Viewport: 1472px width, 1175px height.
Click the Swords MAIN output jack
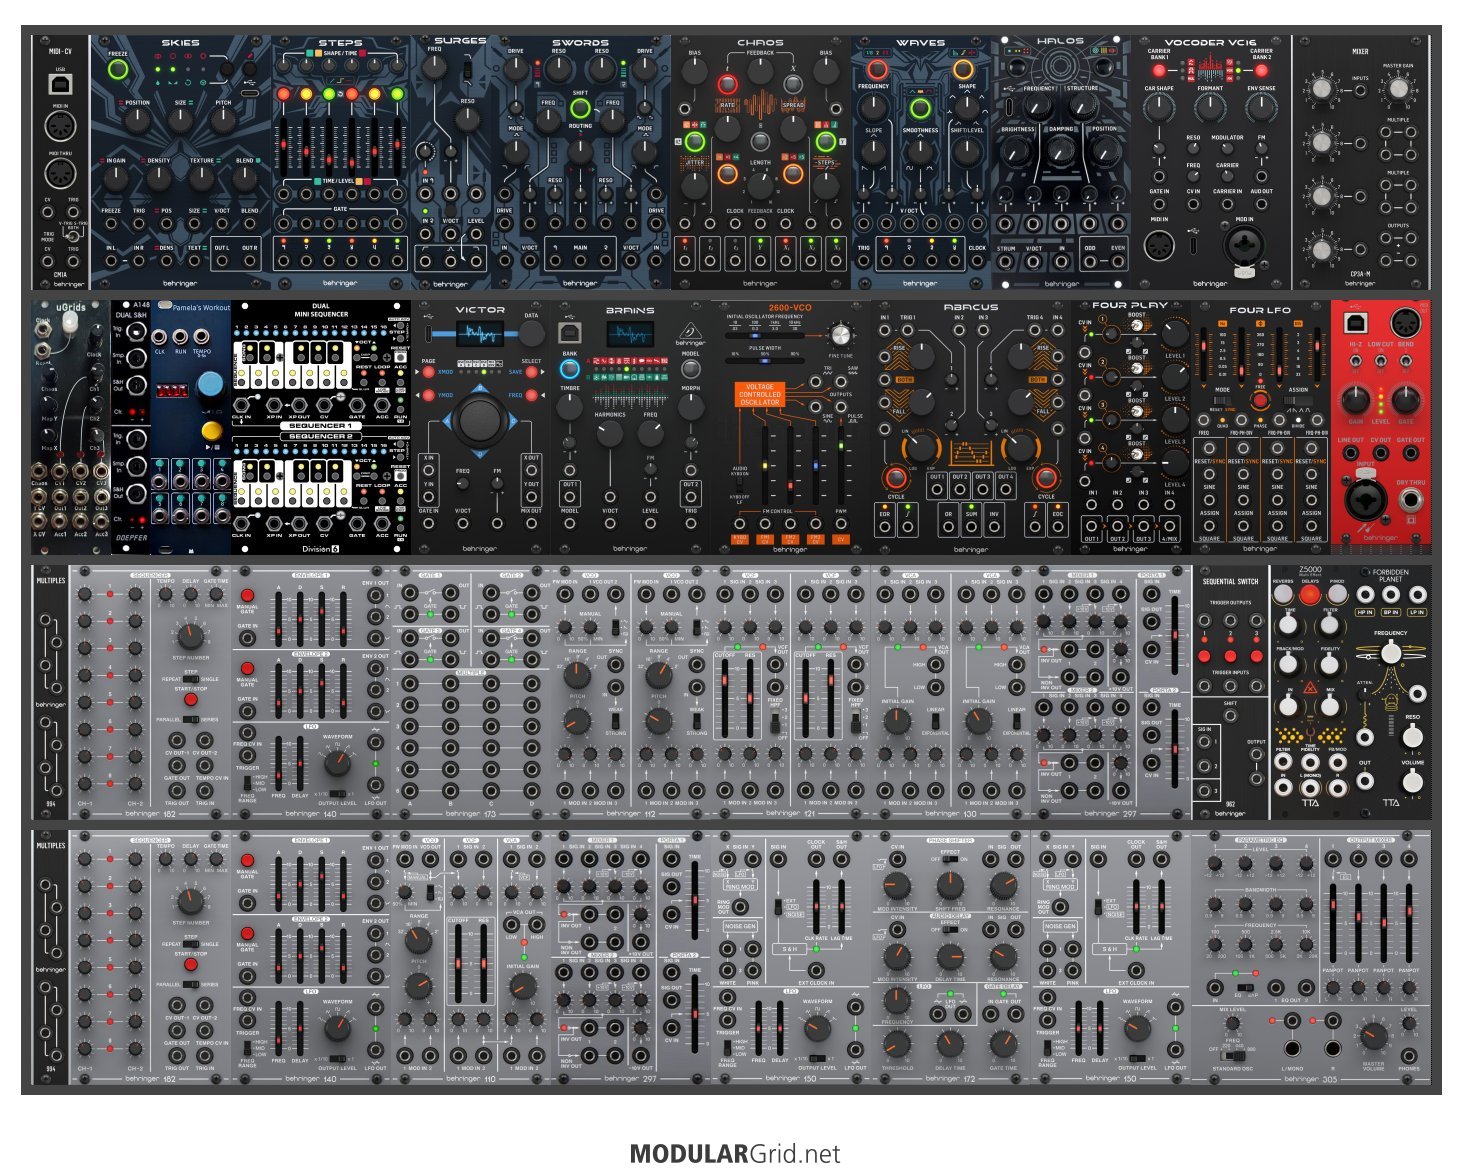point(581,261)
